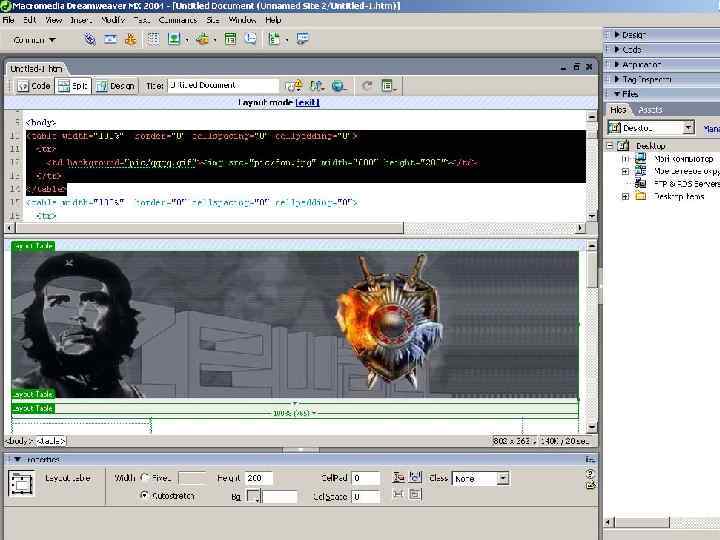Click the green Layout Table tab above the image
The width and height of the screenshot is (720, 540).
pos(33,246)
